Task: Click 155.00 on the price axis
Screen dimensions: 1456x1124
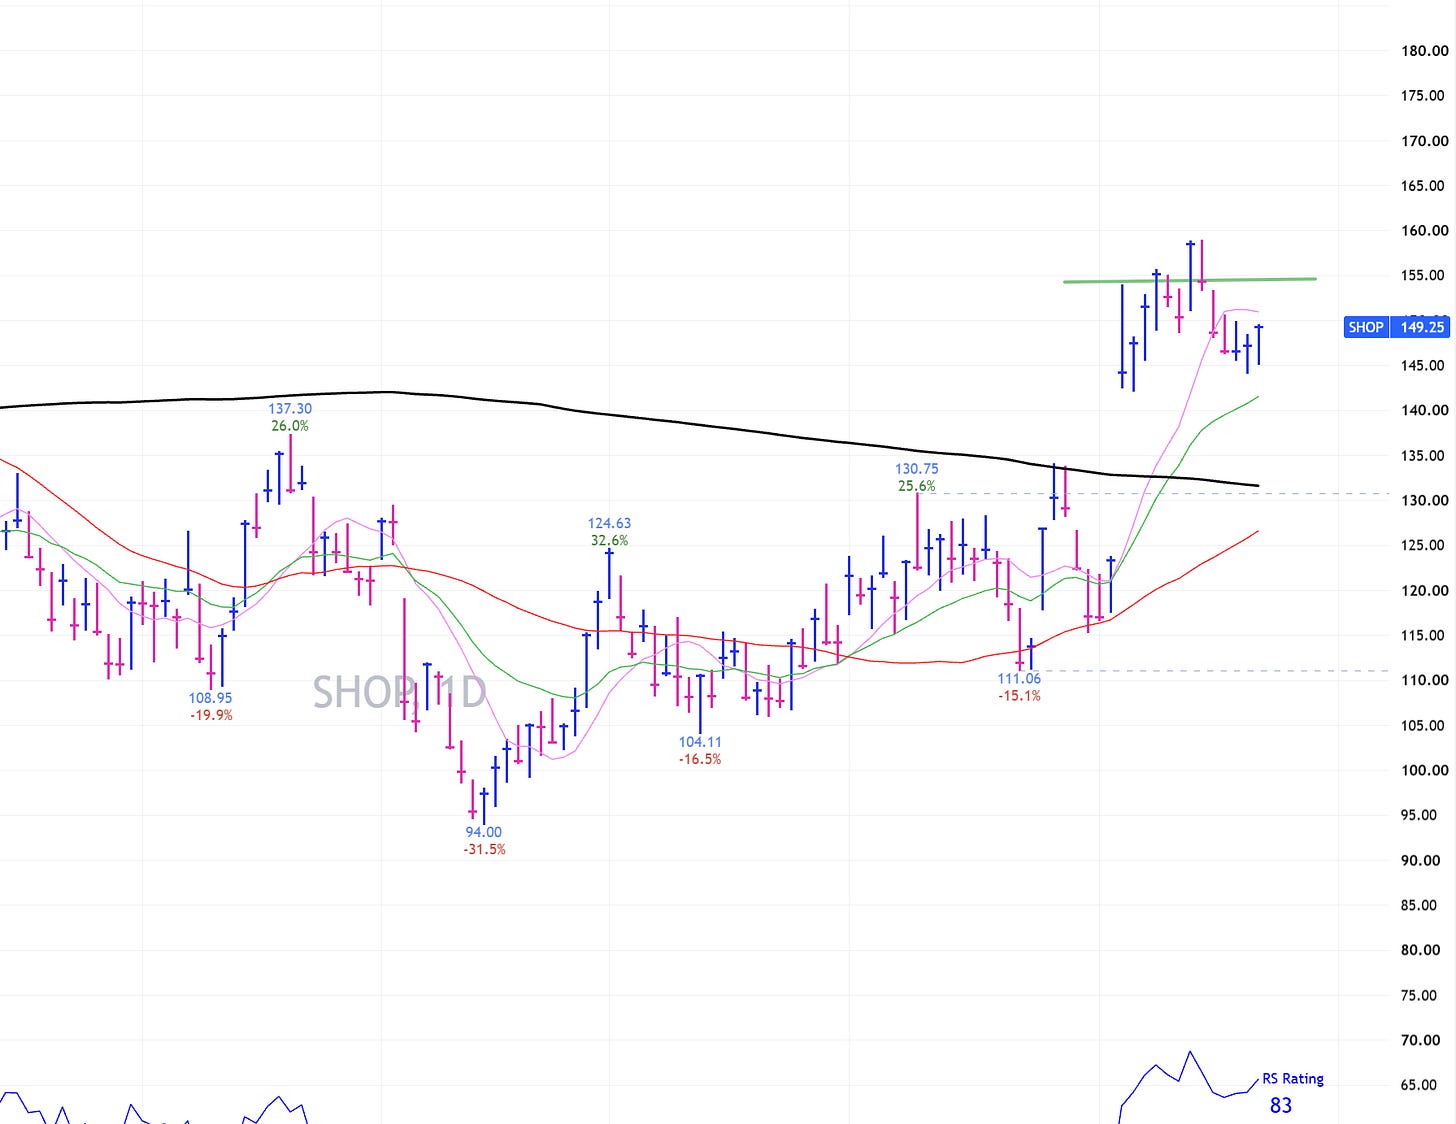Action: (x=1424, y=275)
